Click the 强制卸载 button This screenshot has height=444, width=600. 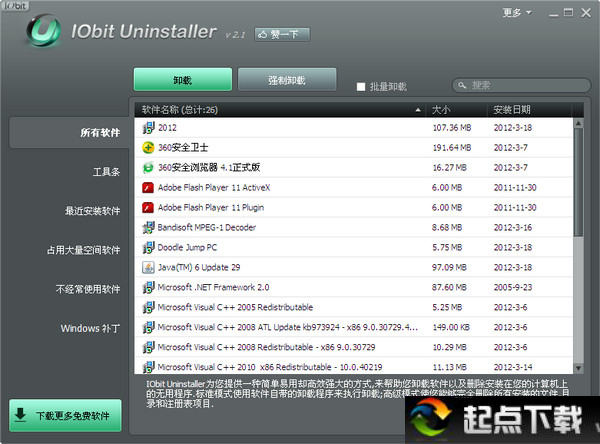287,80
